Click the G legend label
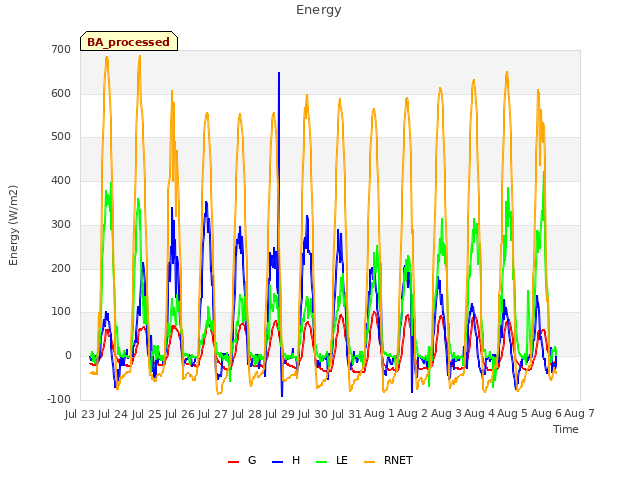The width and height of the screenshot is (640, 480). [x=252, y=460]
